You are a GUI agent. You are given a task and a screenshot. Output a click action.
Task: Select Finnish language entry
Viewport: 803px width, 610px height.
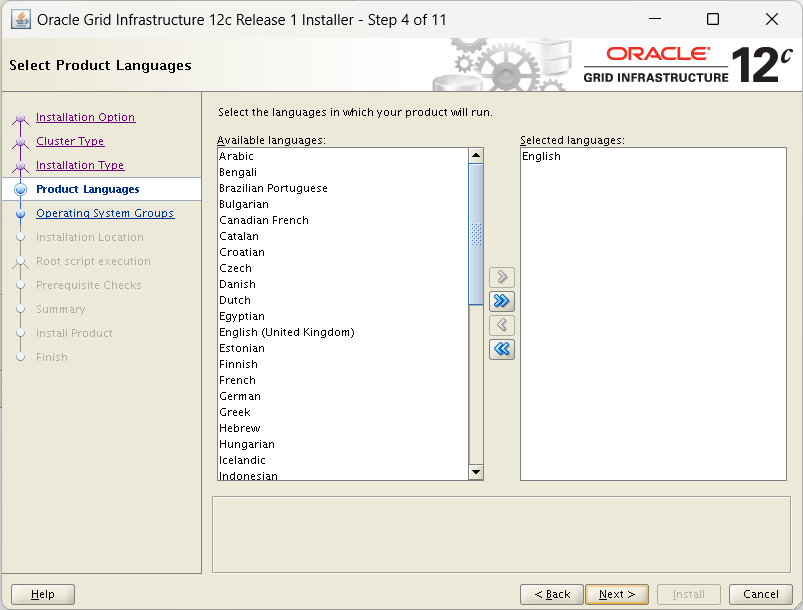tap(342, 364)
